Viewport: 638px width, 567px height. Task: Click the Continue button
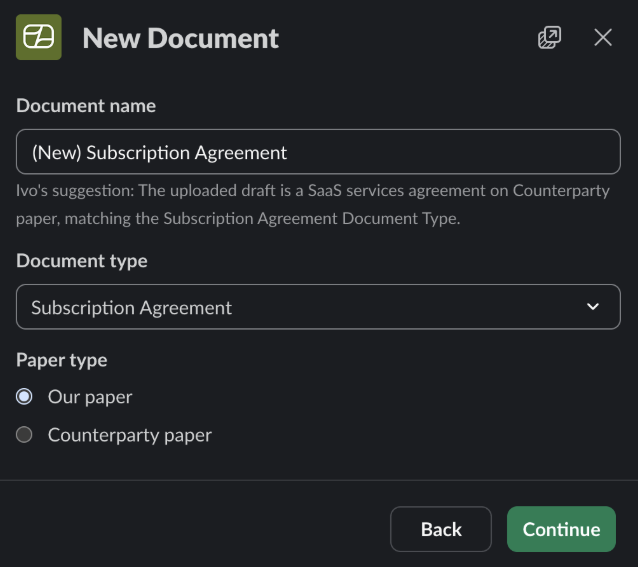click(561, 529)
